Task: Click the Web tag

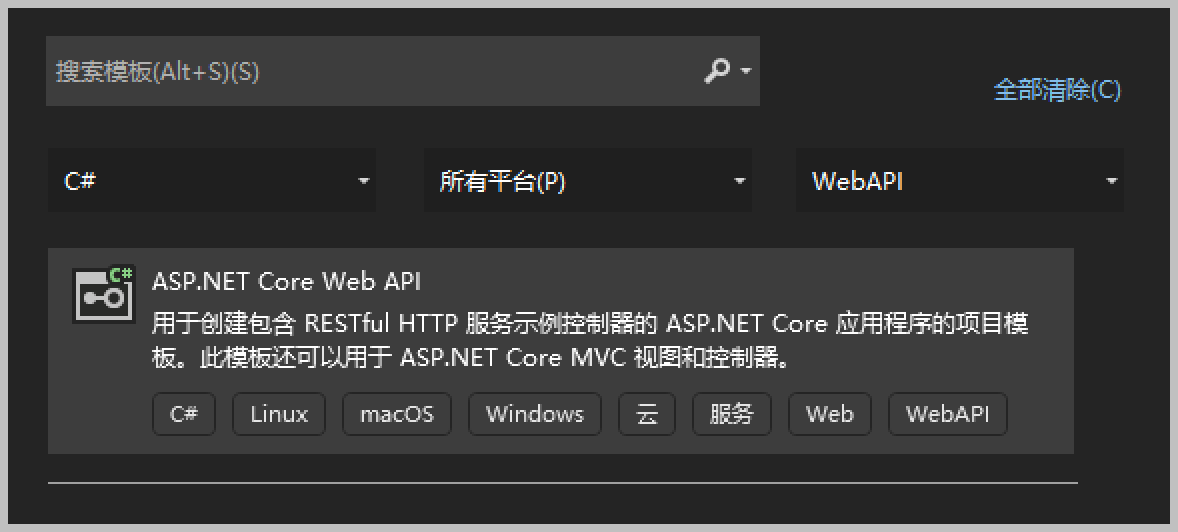Action: click(830, 414)
